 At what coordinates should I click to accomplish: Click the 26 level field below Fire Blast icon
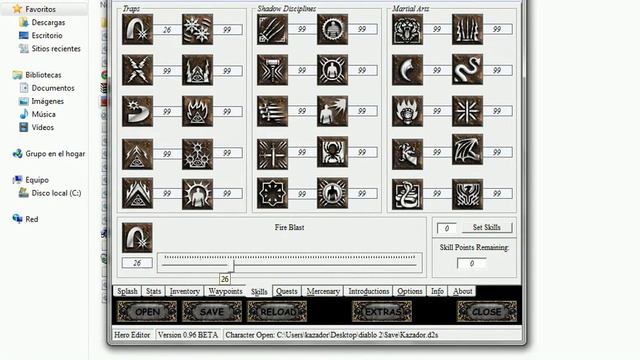click(x=137, y=263)
